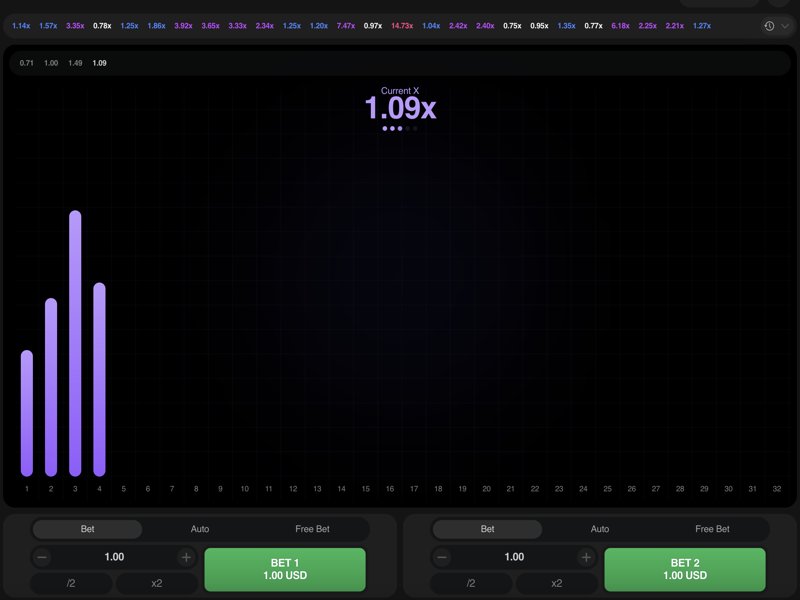Switch to the Auto tab in the BET 2 panel
The width and height of the screenshot is (800, 600).
(x=600, y=529)
